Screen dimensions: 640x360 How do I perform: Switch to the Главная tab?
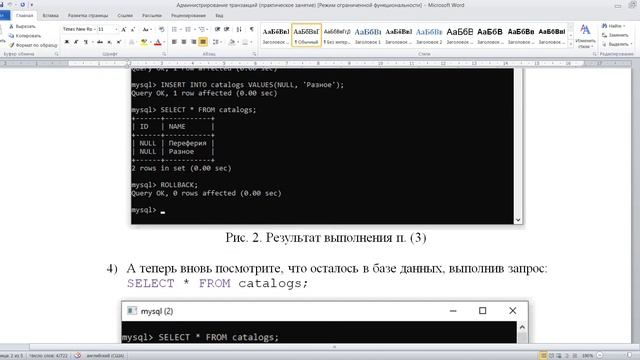coord(24,16)
